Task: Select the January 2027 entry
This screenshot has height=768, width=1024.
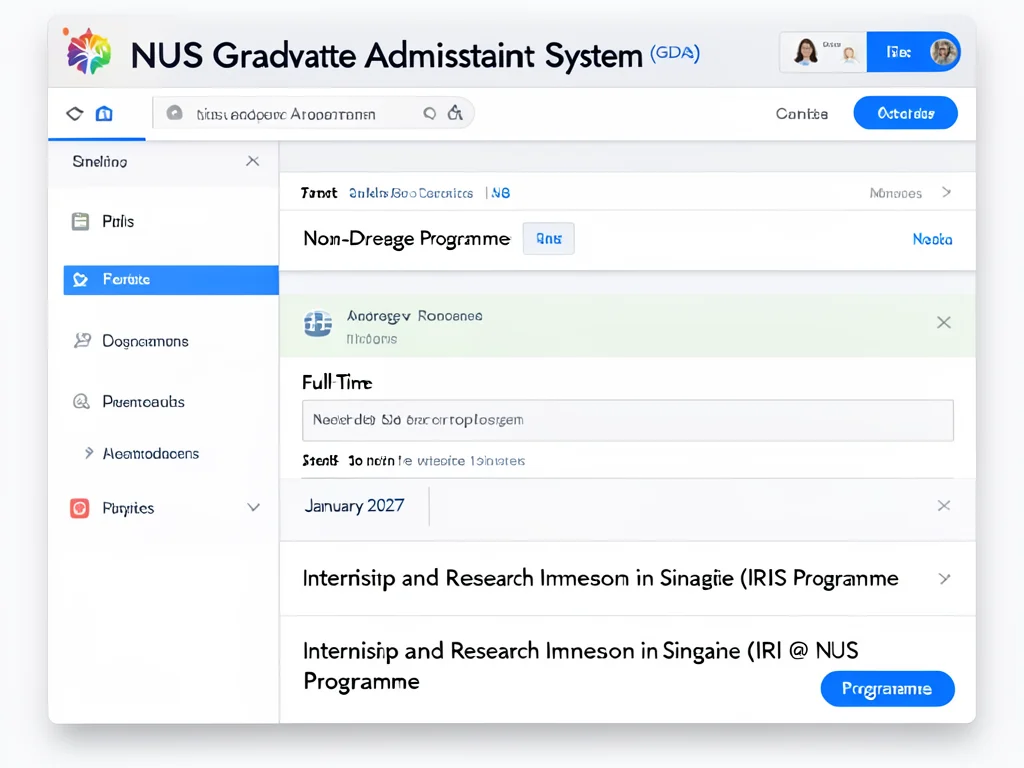Action: tap(354, 506)
